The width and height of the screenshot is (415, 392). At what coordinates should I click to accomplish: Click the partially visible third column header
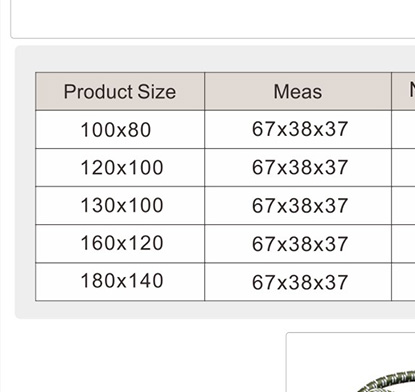point(403,91)
